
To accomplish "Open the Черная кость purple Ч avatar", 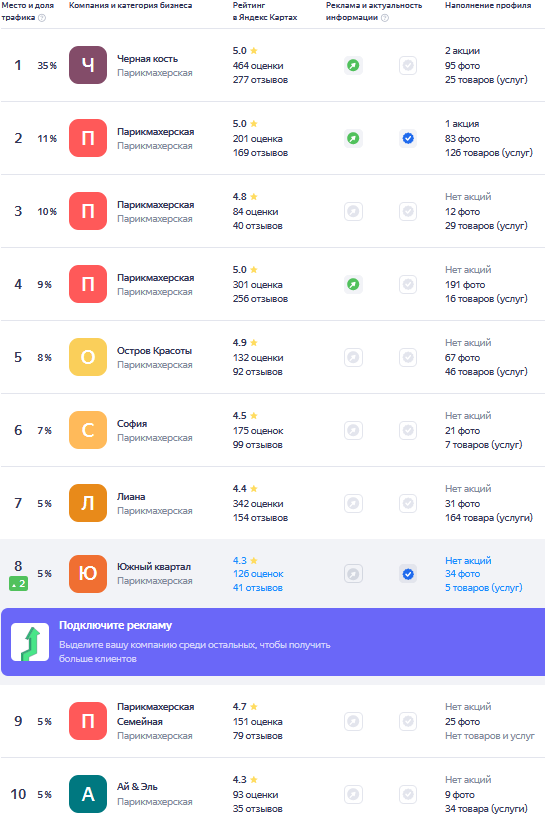I will click(88, 65).
